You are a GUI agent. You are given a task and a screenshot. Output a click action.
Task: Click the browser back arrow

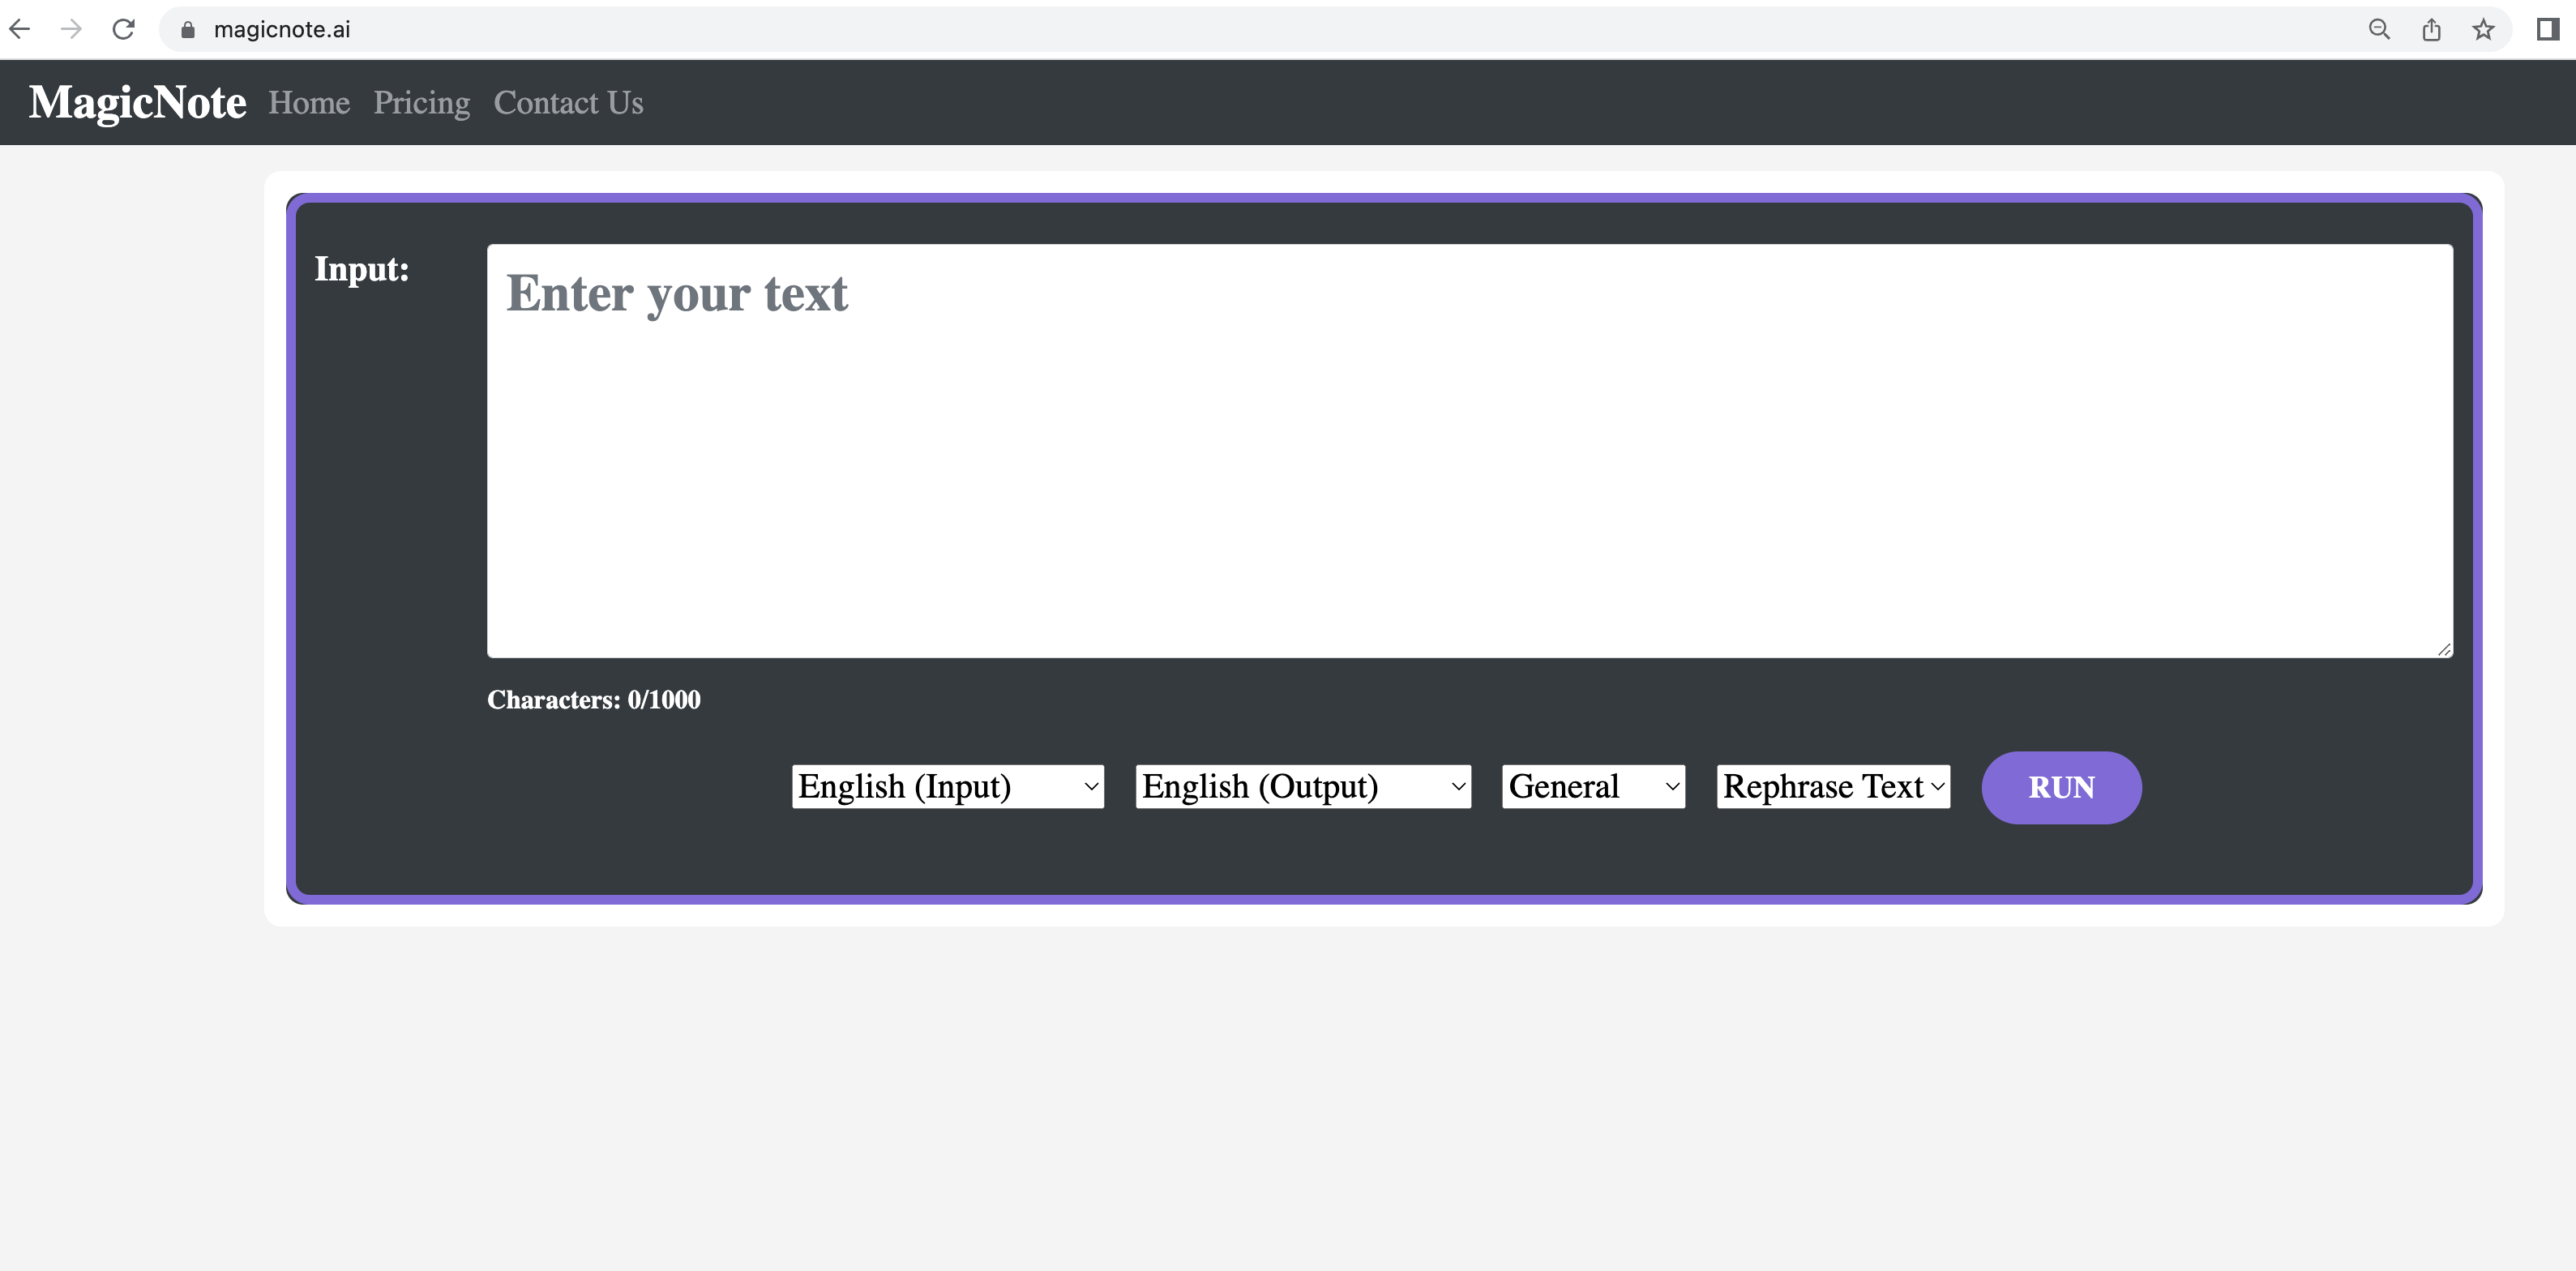click(20, 29)
